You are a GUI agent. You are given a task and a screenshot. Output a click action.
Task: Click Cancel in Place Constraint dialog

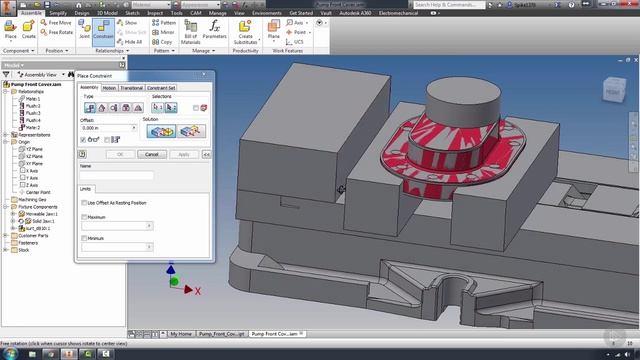tap(151, 155)
